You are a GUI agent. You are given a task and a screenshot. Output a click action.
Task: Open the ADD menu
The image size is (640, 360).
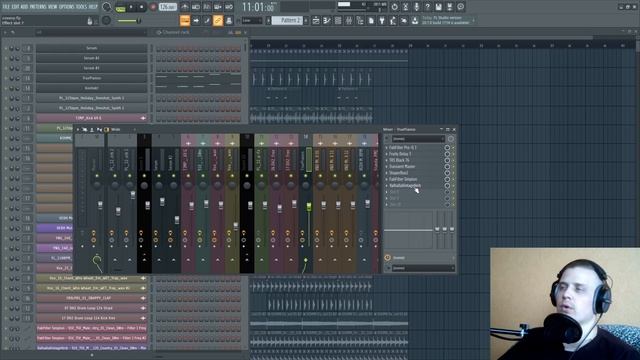point(24,7)
